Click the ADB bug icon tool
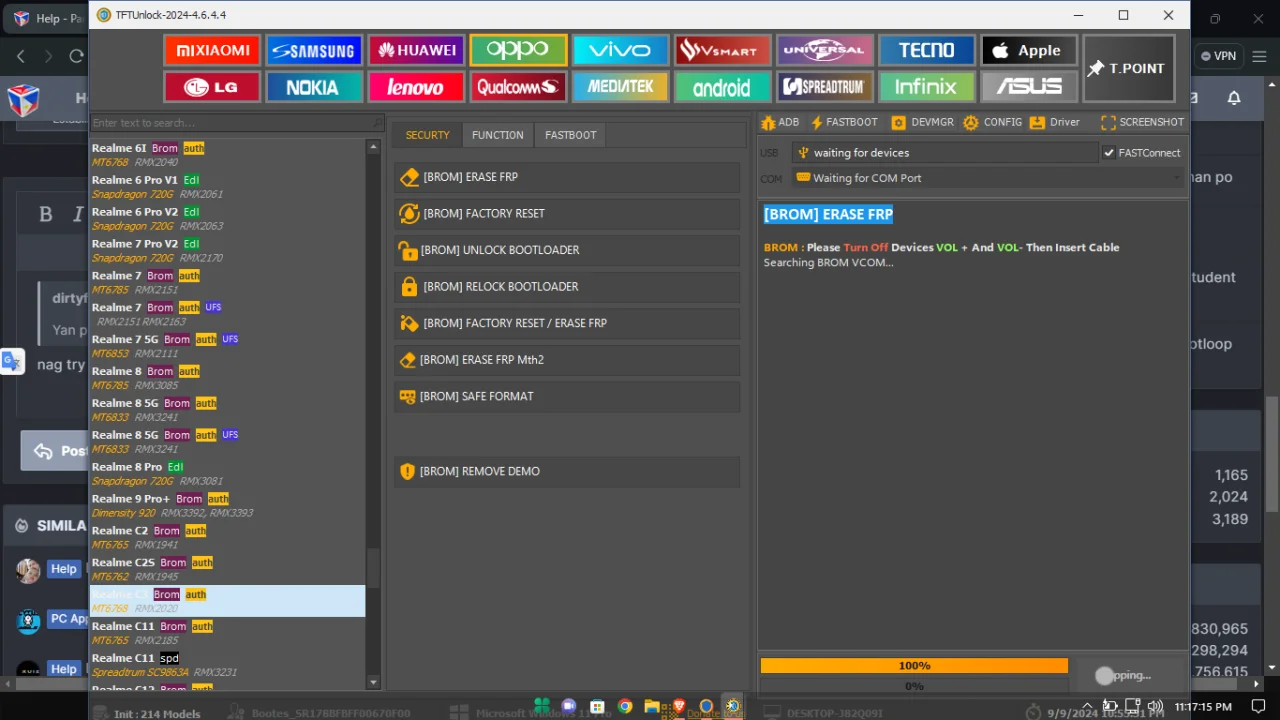The height and width of the screenshot is (720, 1280). 780,122
